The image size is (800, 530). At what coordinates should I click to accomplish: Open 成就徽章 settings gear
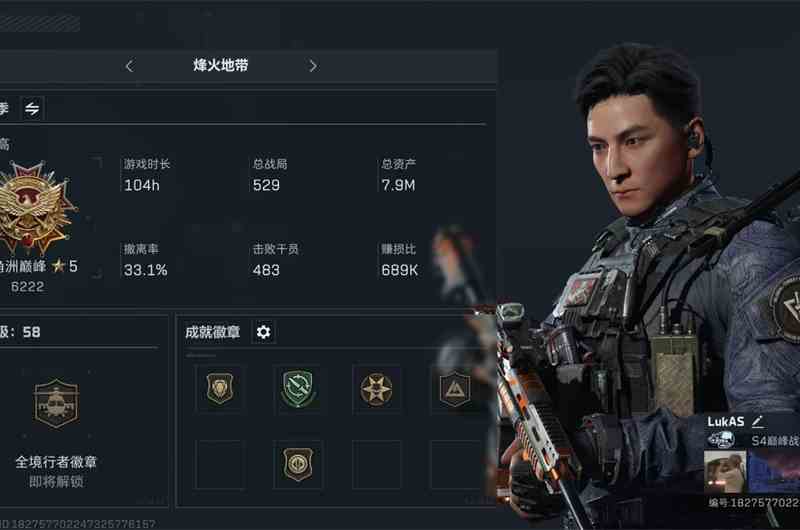[263, 332]
